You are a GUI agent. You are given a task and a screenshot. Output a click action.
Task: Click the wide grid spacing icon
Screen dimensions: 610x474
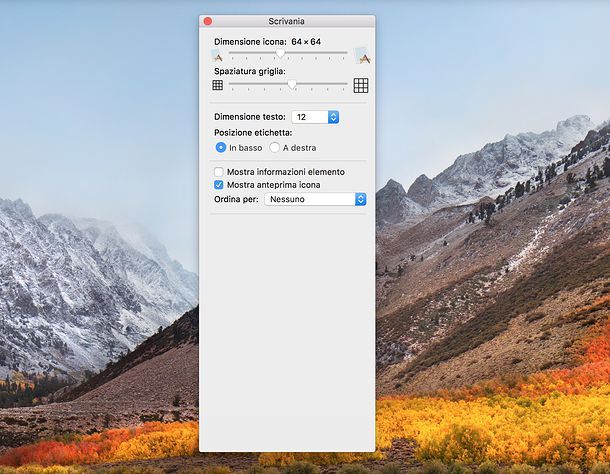tap(361, 86)
